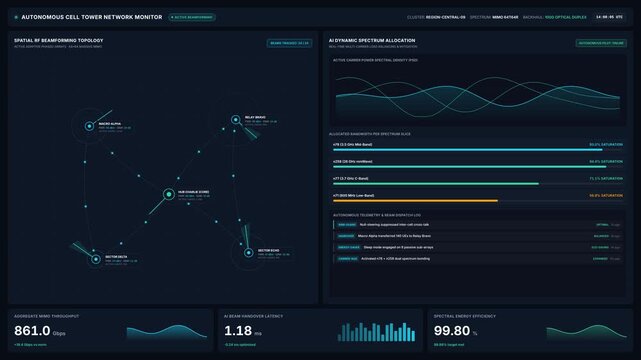Screen dimensions: 641x360
Task: Click the status dot beside the dashboard title
Action: tap(16, 17)
